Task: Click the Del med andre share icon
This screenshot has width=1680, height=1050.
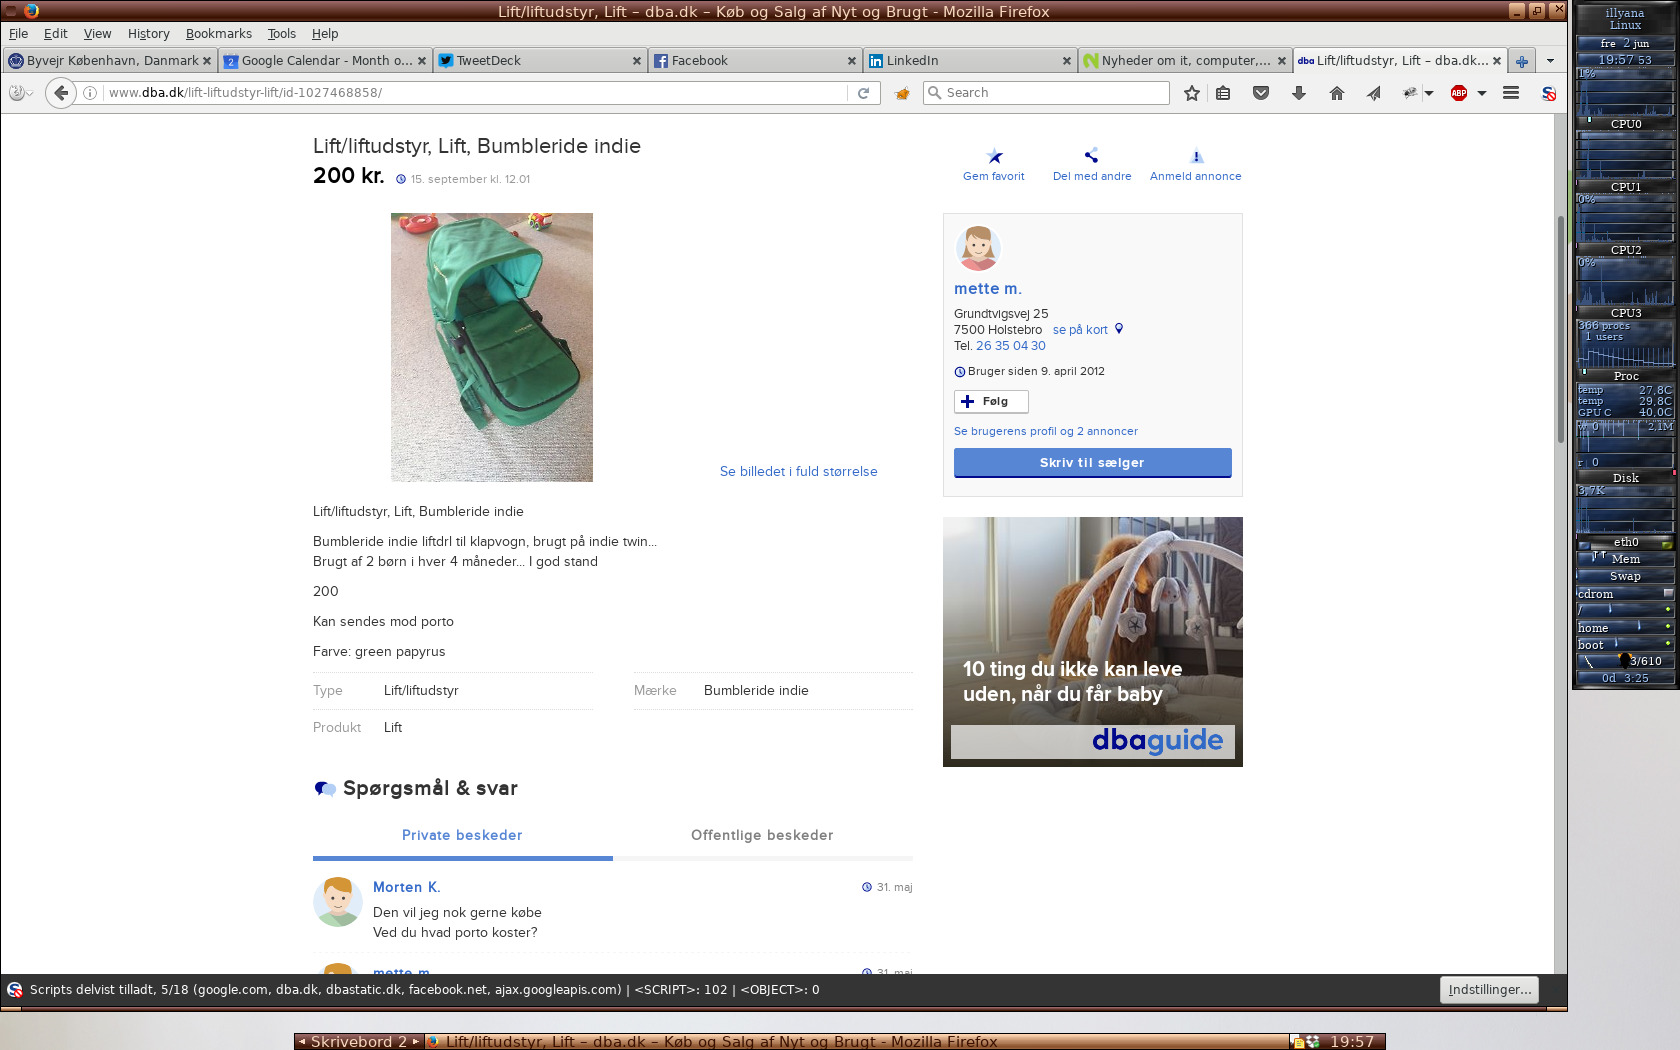Action: coord(1091,156)
